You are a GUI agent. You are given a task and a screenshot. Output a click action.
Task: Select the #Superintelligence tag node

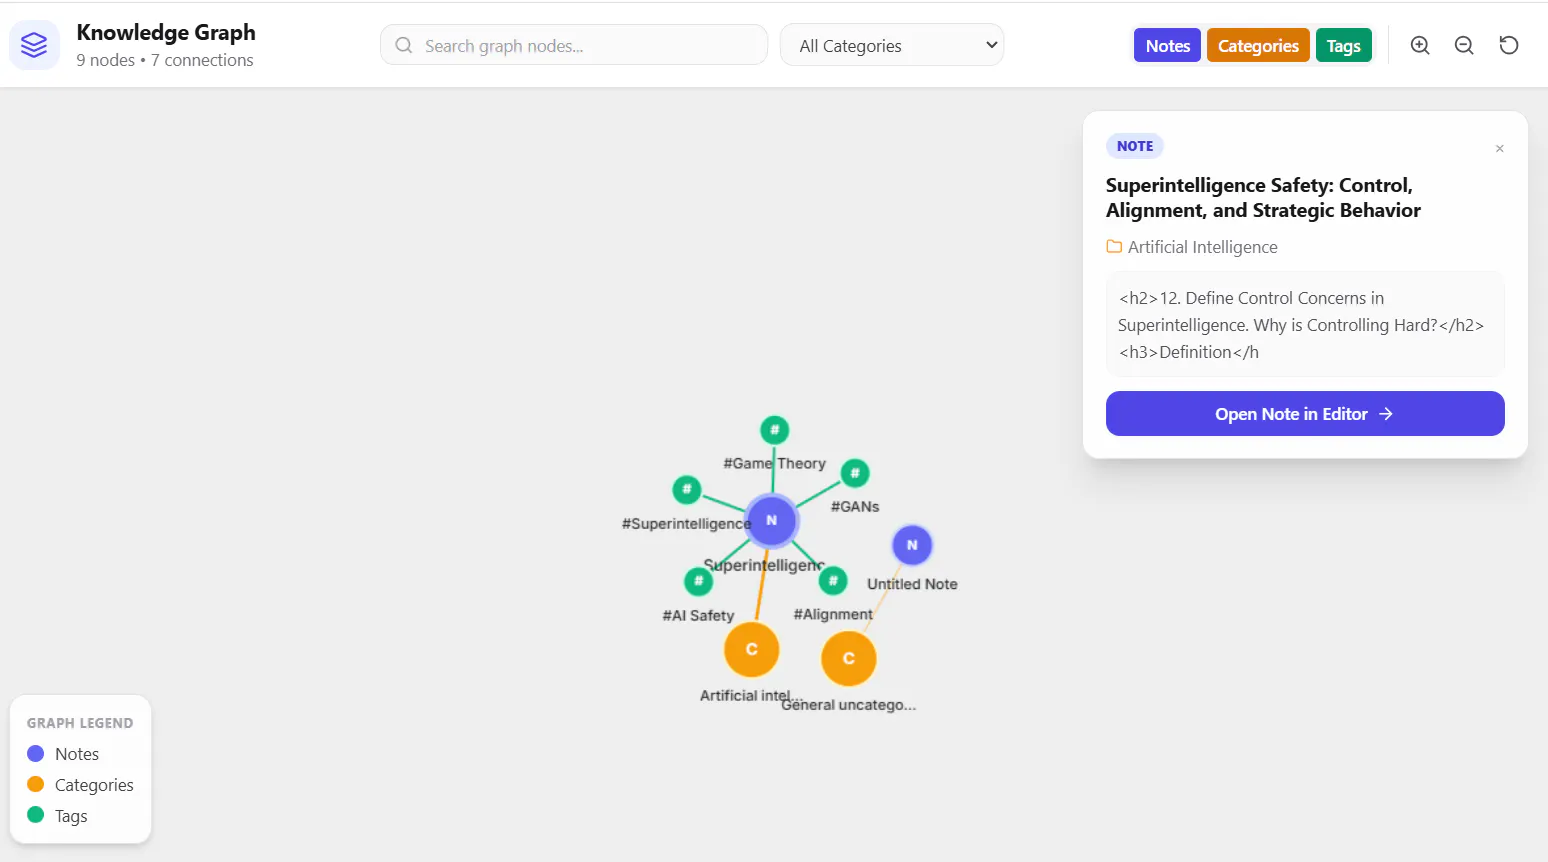pyautogui.click(x=687, y=490)
